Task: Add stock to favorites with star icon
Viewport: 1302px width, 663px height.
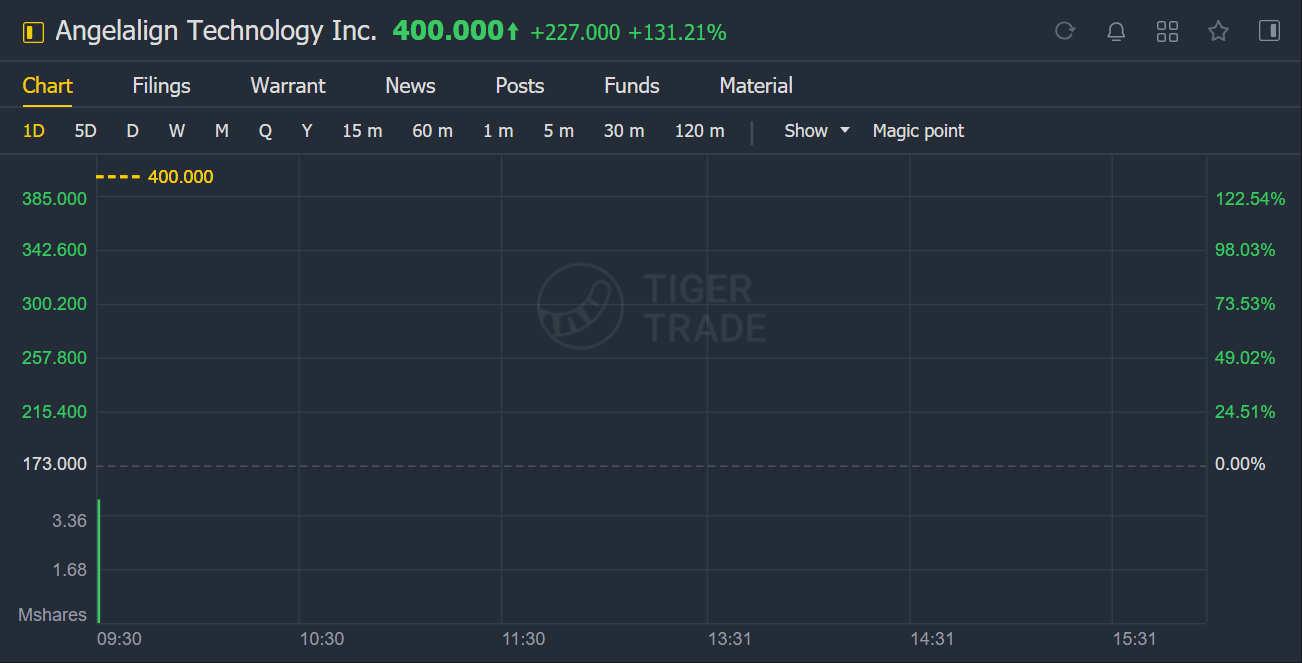Action: coord(1218,31)
